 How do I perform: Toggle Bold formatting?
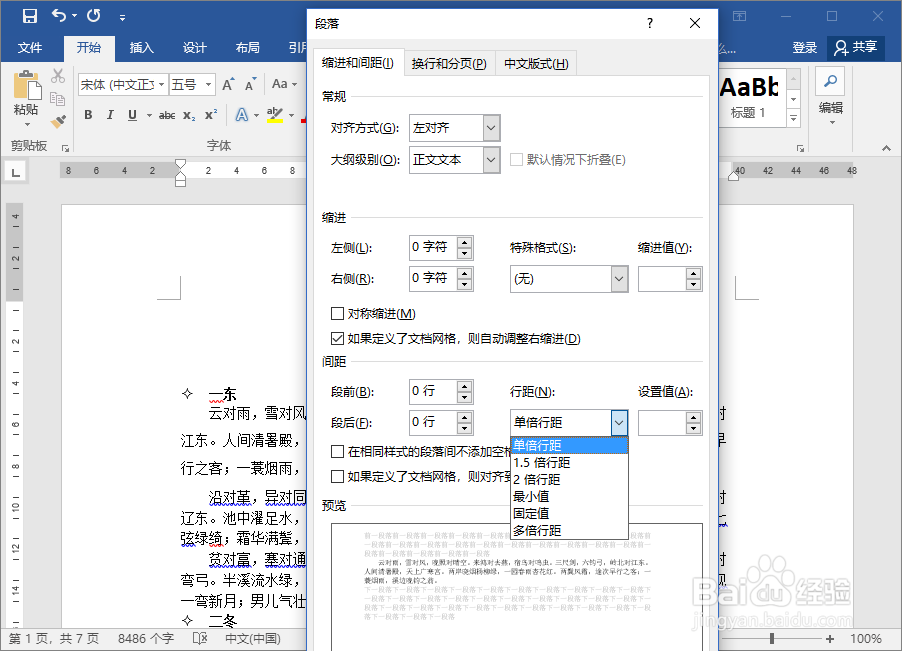click(88, 115)
